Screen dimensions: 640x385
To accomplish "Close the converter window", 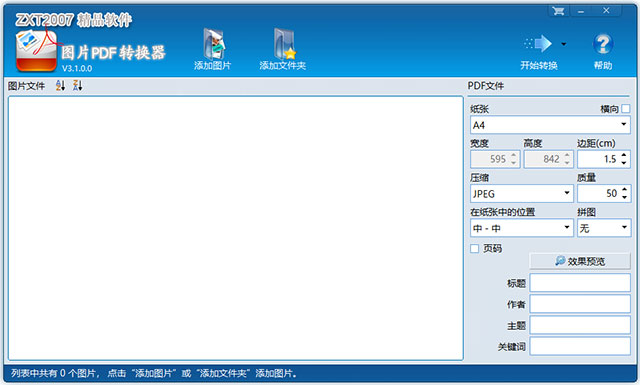I will tap(606, 11).
